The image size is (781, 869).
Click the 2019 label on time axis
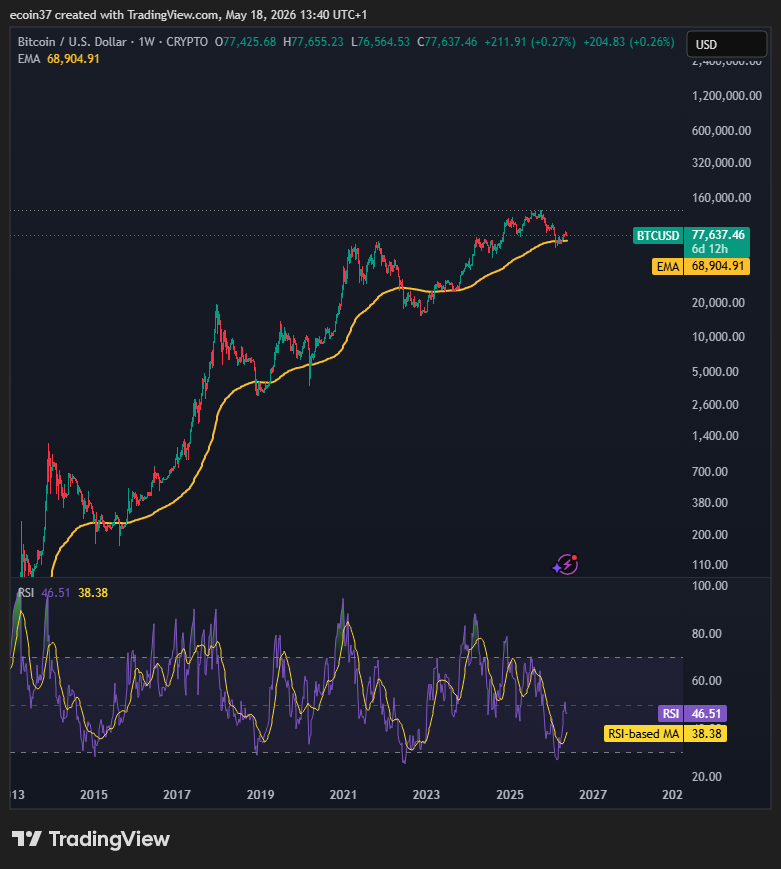coord(260,794)
